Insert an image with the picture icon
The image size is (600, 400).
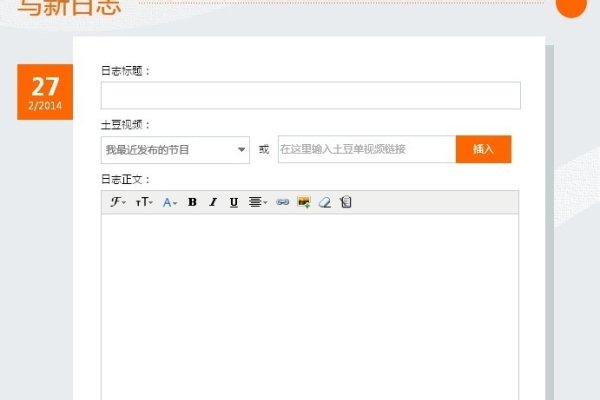(x=304, y=202)
